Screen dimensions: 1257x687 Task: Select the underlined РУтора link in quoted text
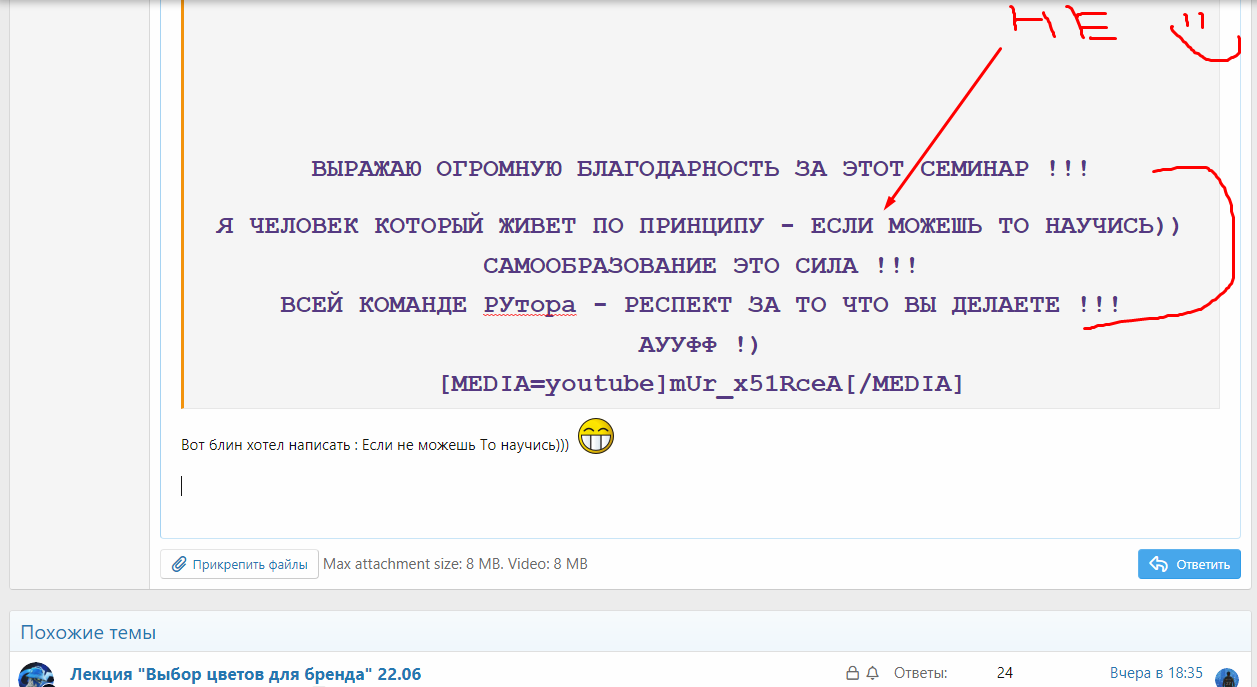(x=529, y=304)
